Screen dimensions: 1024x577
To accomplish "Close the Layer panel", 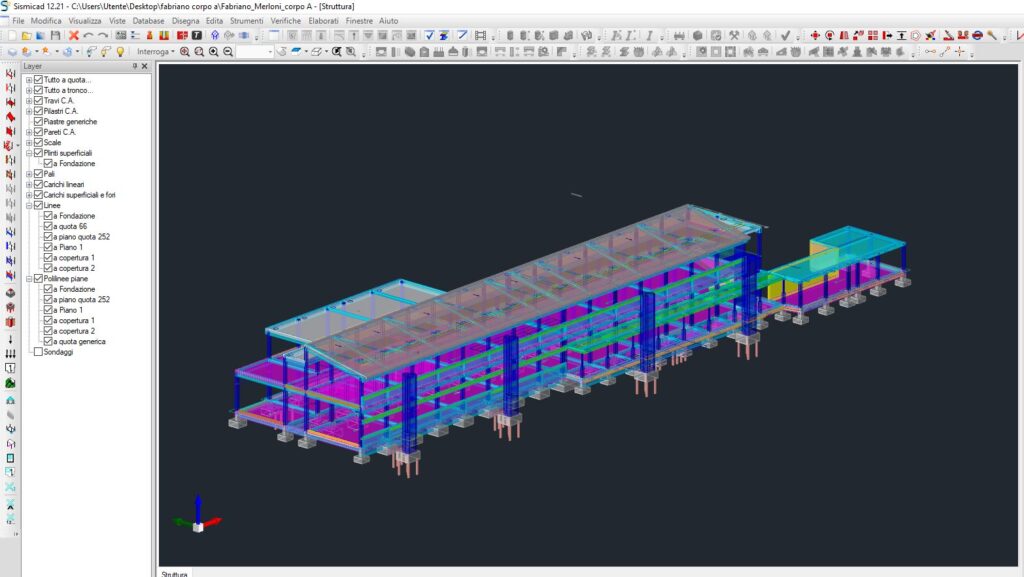I will 144,66.
